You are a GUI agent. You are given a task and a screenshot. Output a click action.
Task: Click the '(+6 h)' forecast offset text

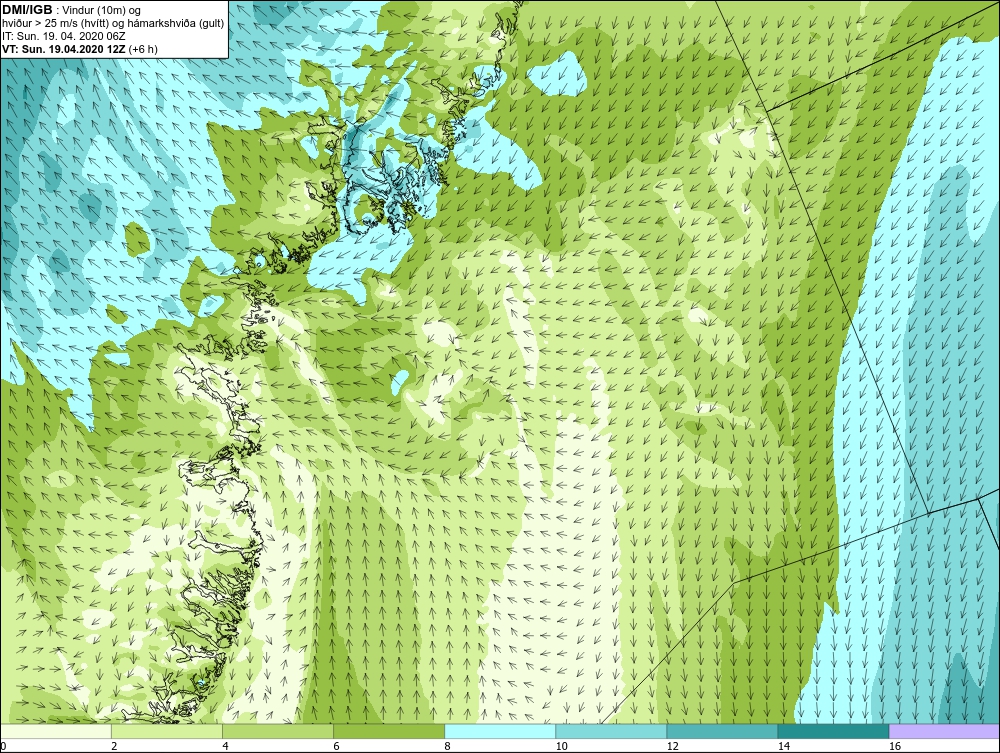(143, 49)
